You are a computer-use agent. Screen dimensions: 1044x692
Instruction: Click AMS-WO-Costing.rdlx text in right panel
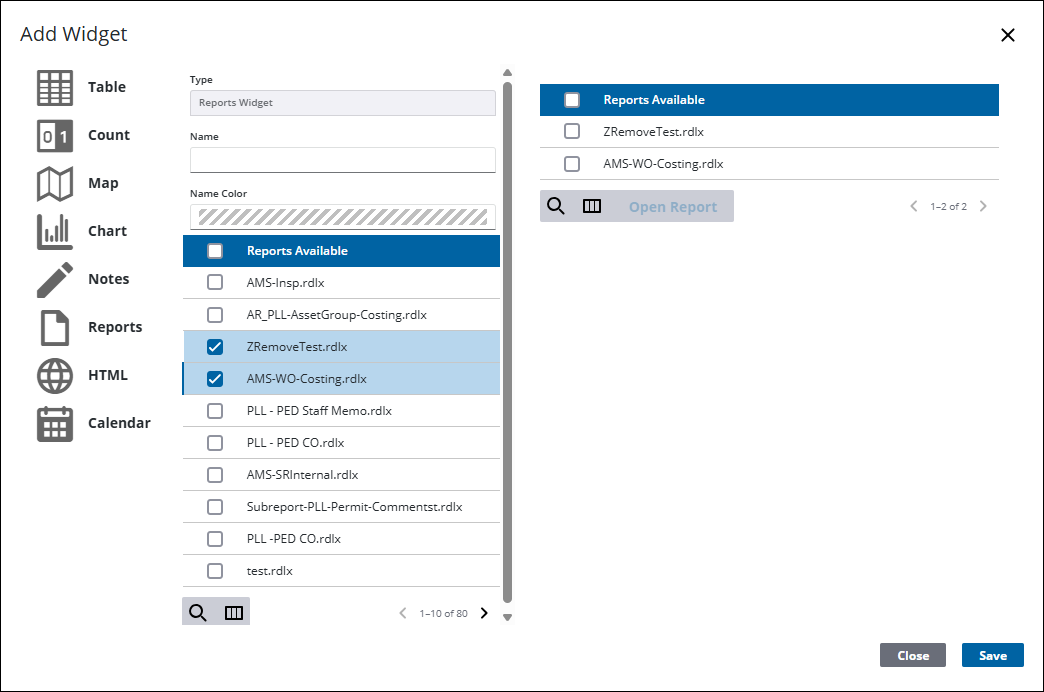tap(663, 164)
